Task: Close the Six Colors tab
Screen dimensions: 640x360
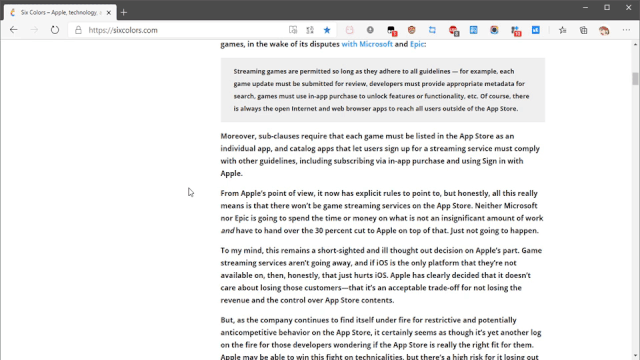Action: 109,13
